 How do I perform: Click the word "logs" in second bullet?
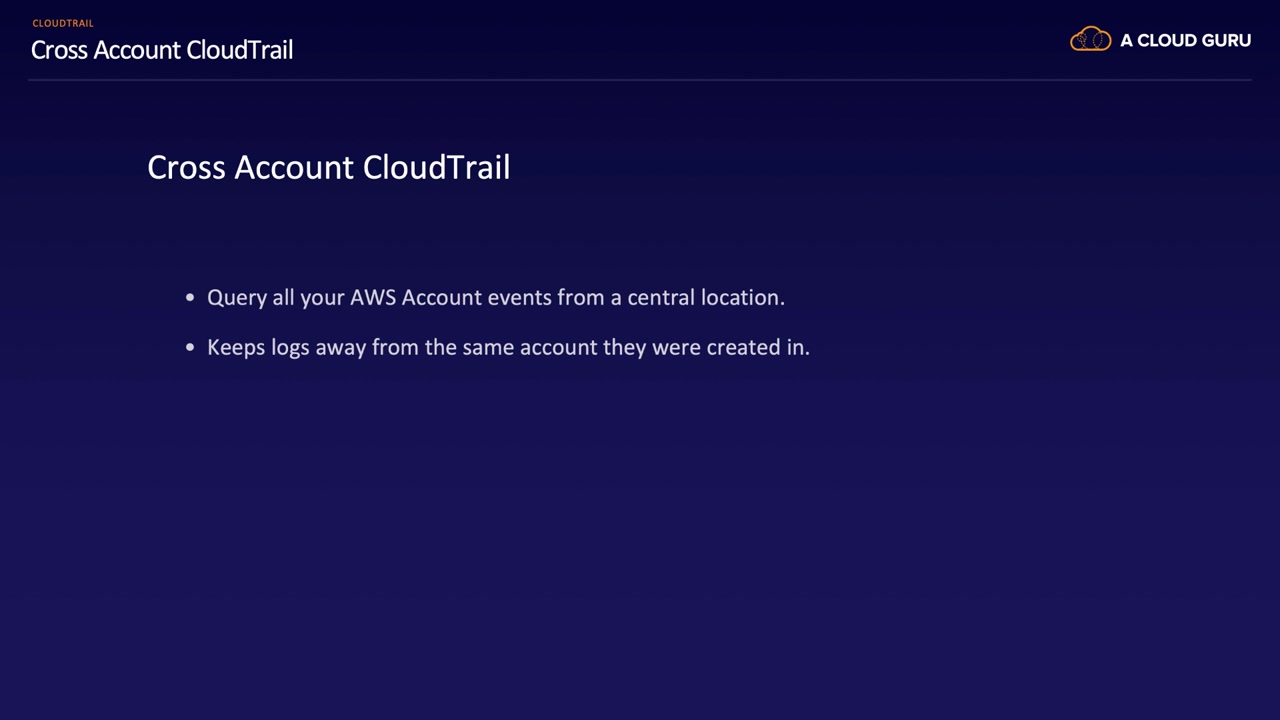(290, 348)
